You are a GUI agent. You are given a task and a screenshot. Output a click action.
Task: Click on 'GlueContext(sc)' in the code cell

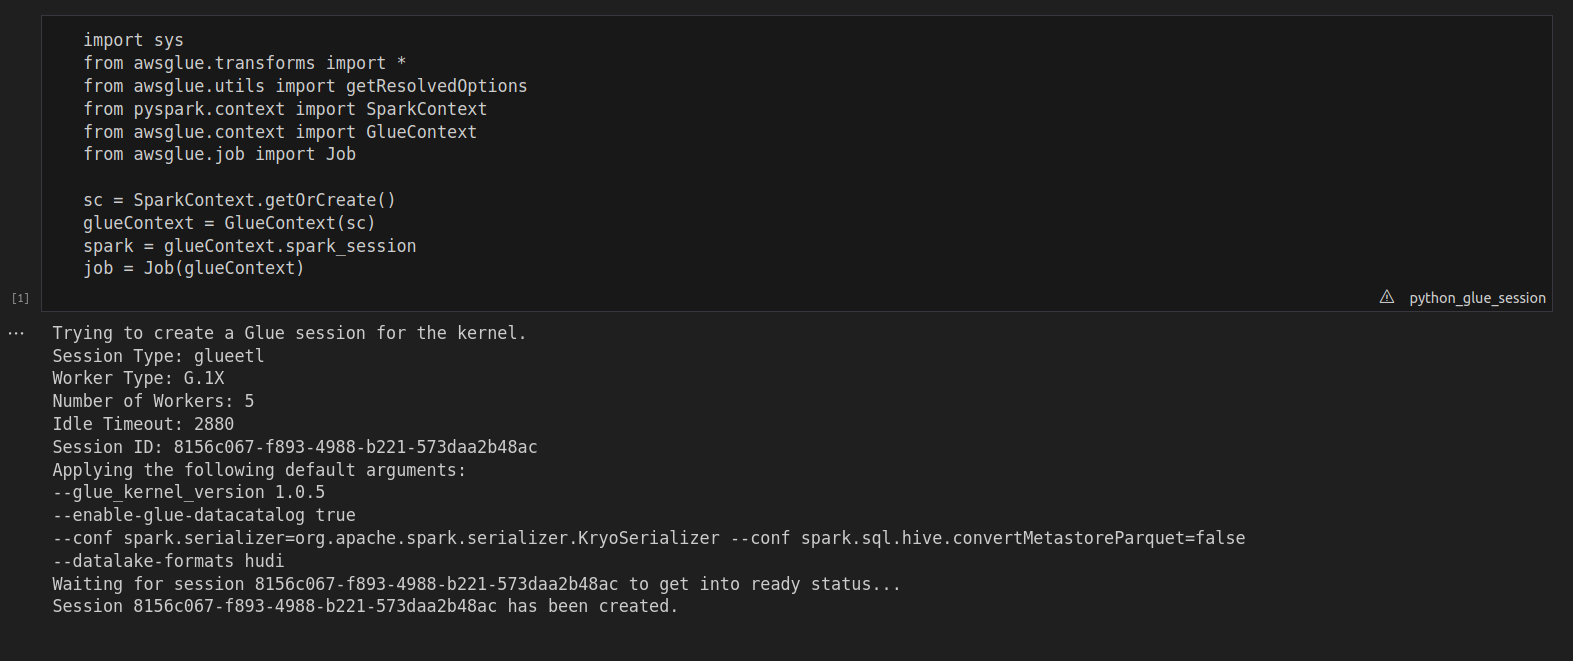[x=299, y=223]
